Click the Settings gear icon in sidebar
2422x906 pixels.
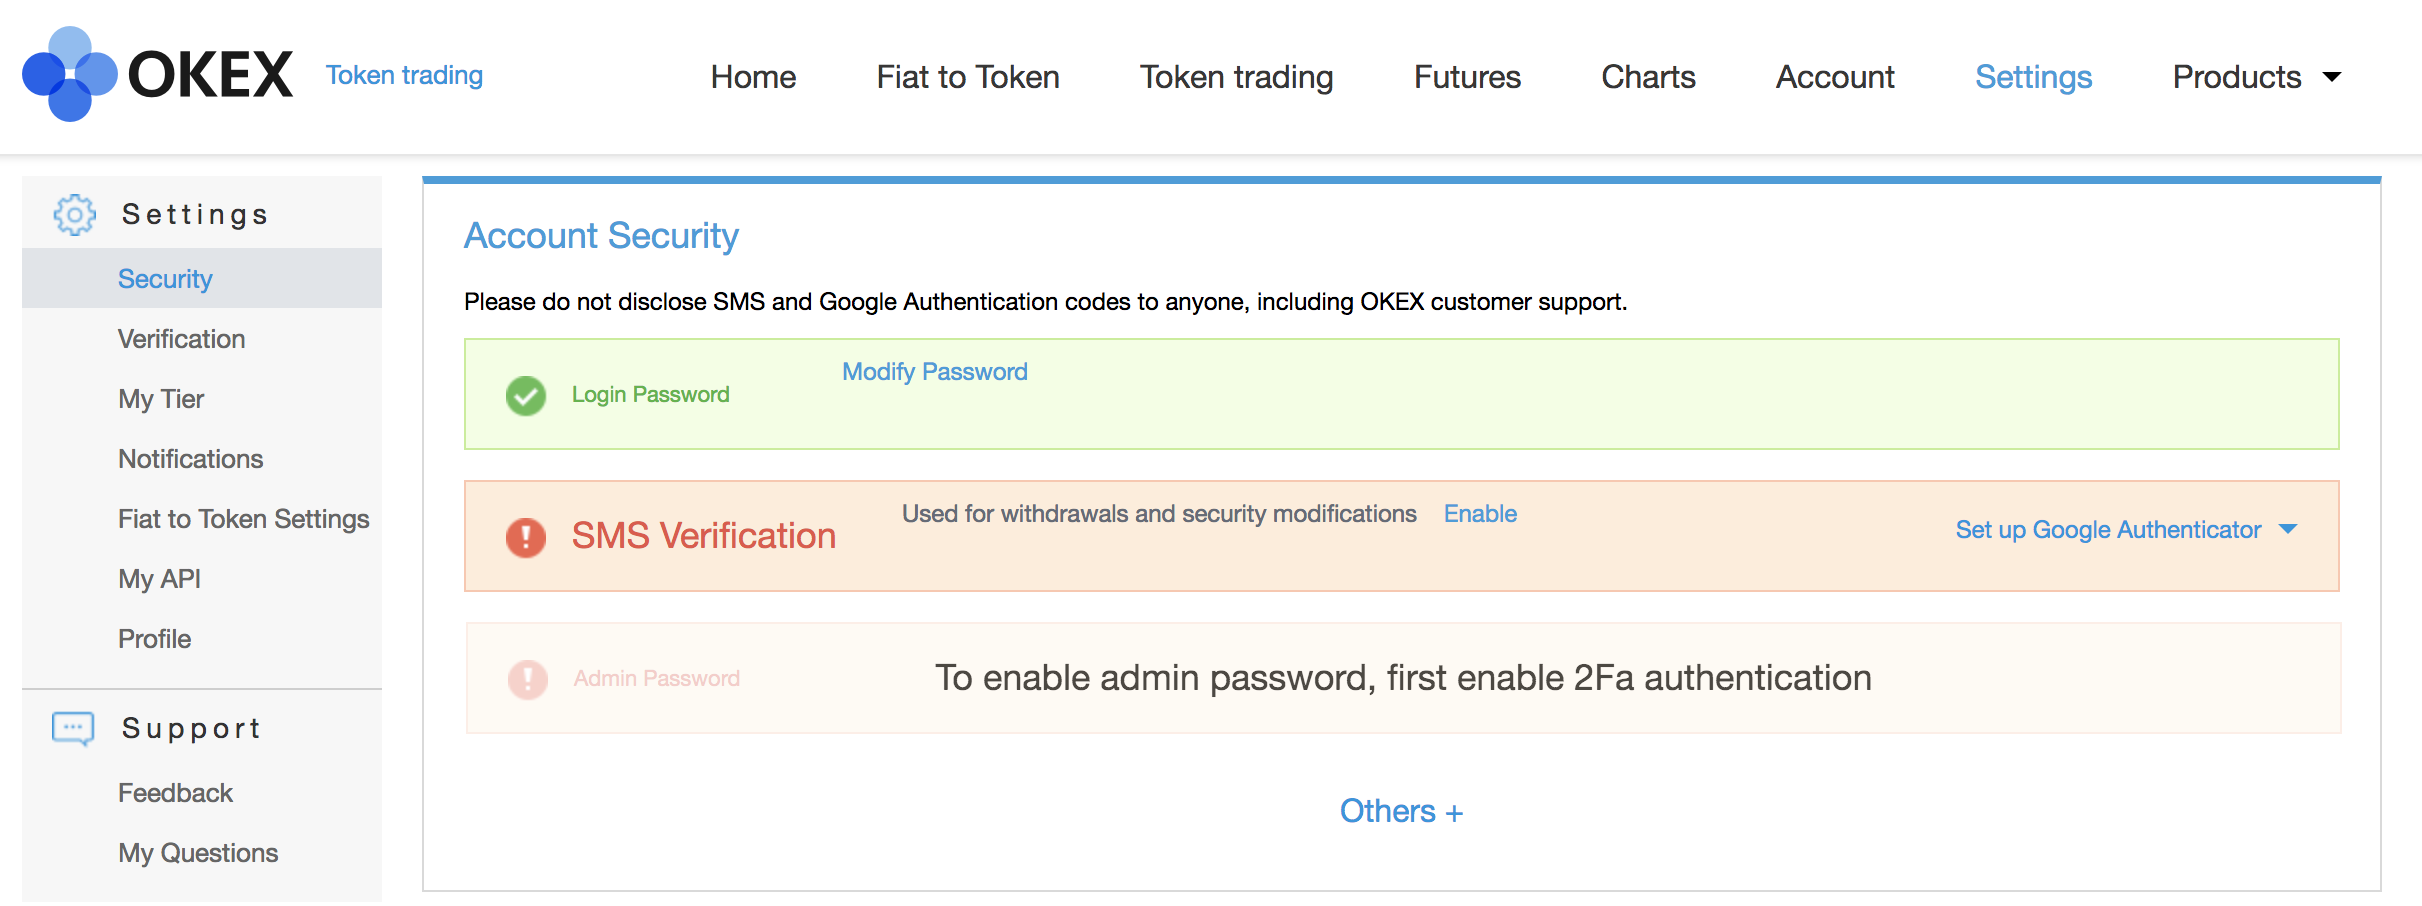(x=75, y=214)
